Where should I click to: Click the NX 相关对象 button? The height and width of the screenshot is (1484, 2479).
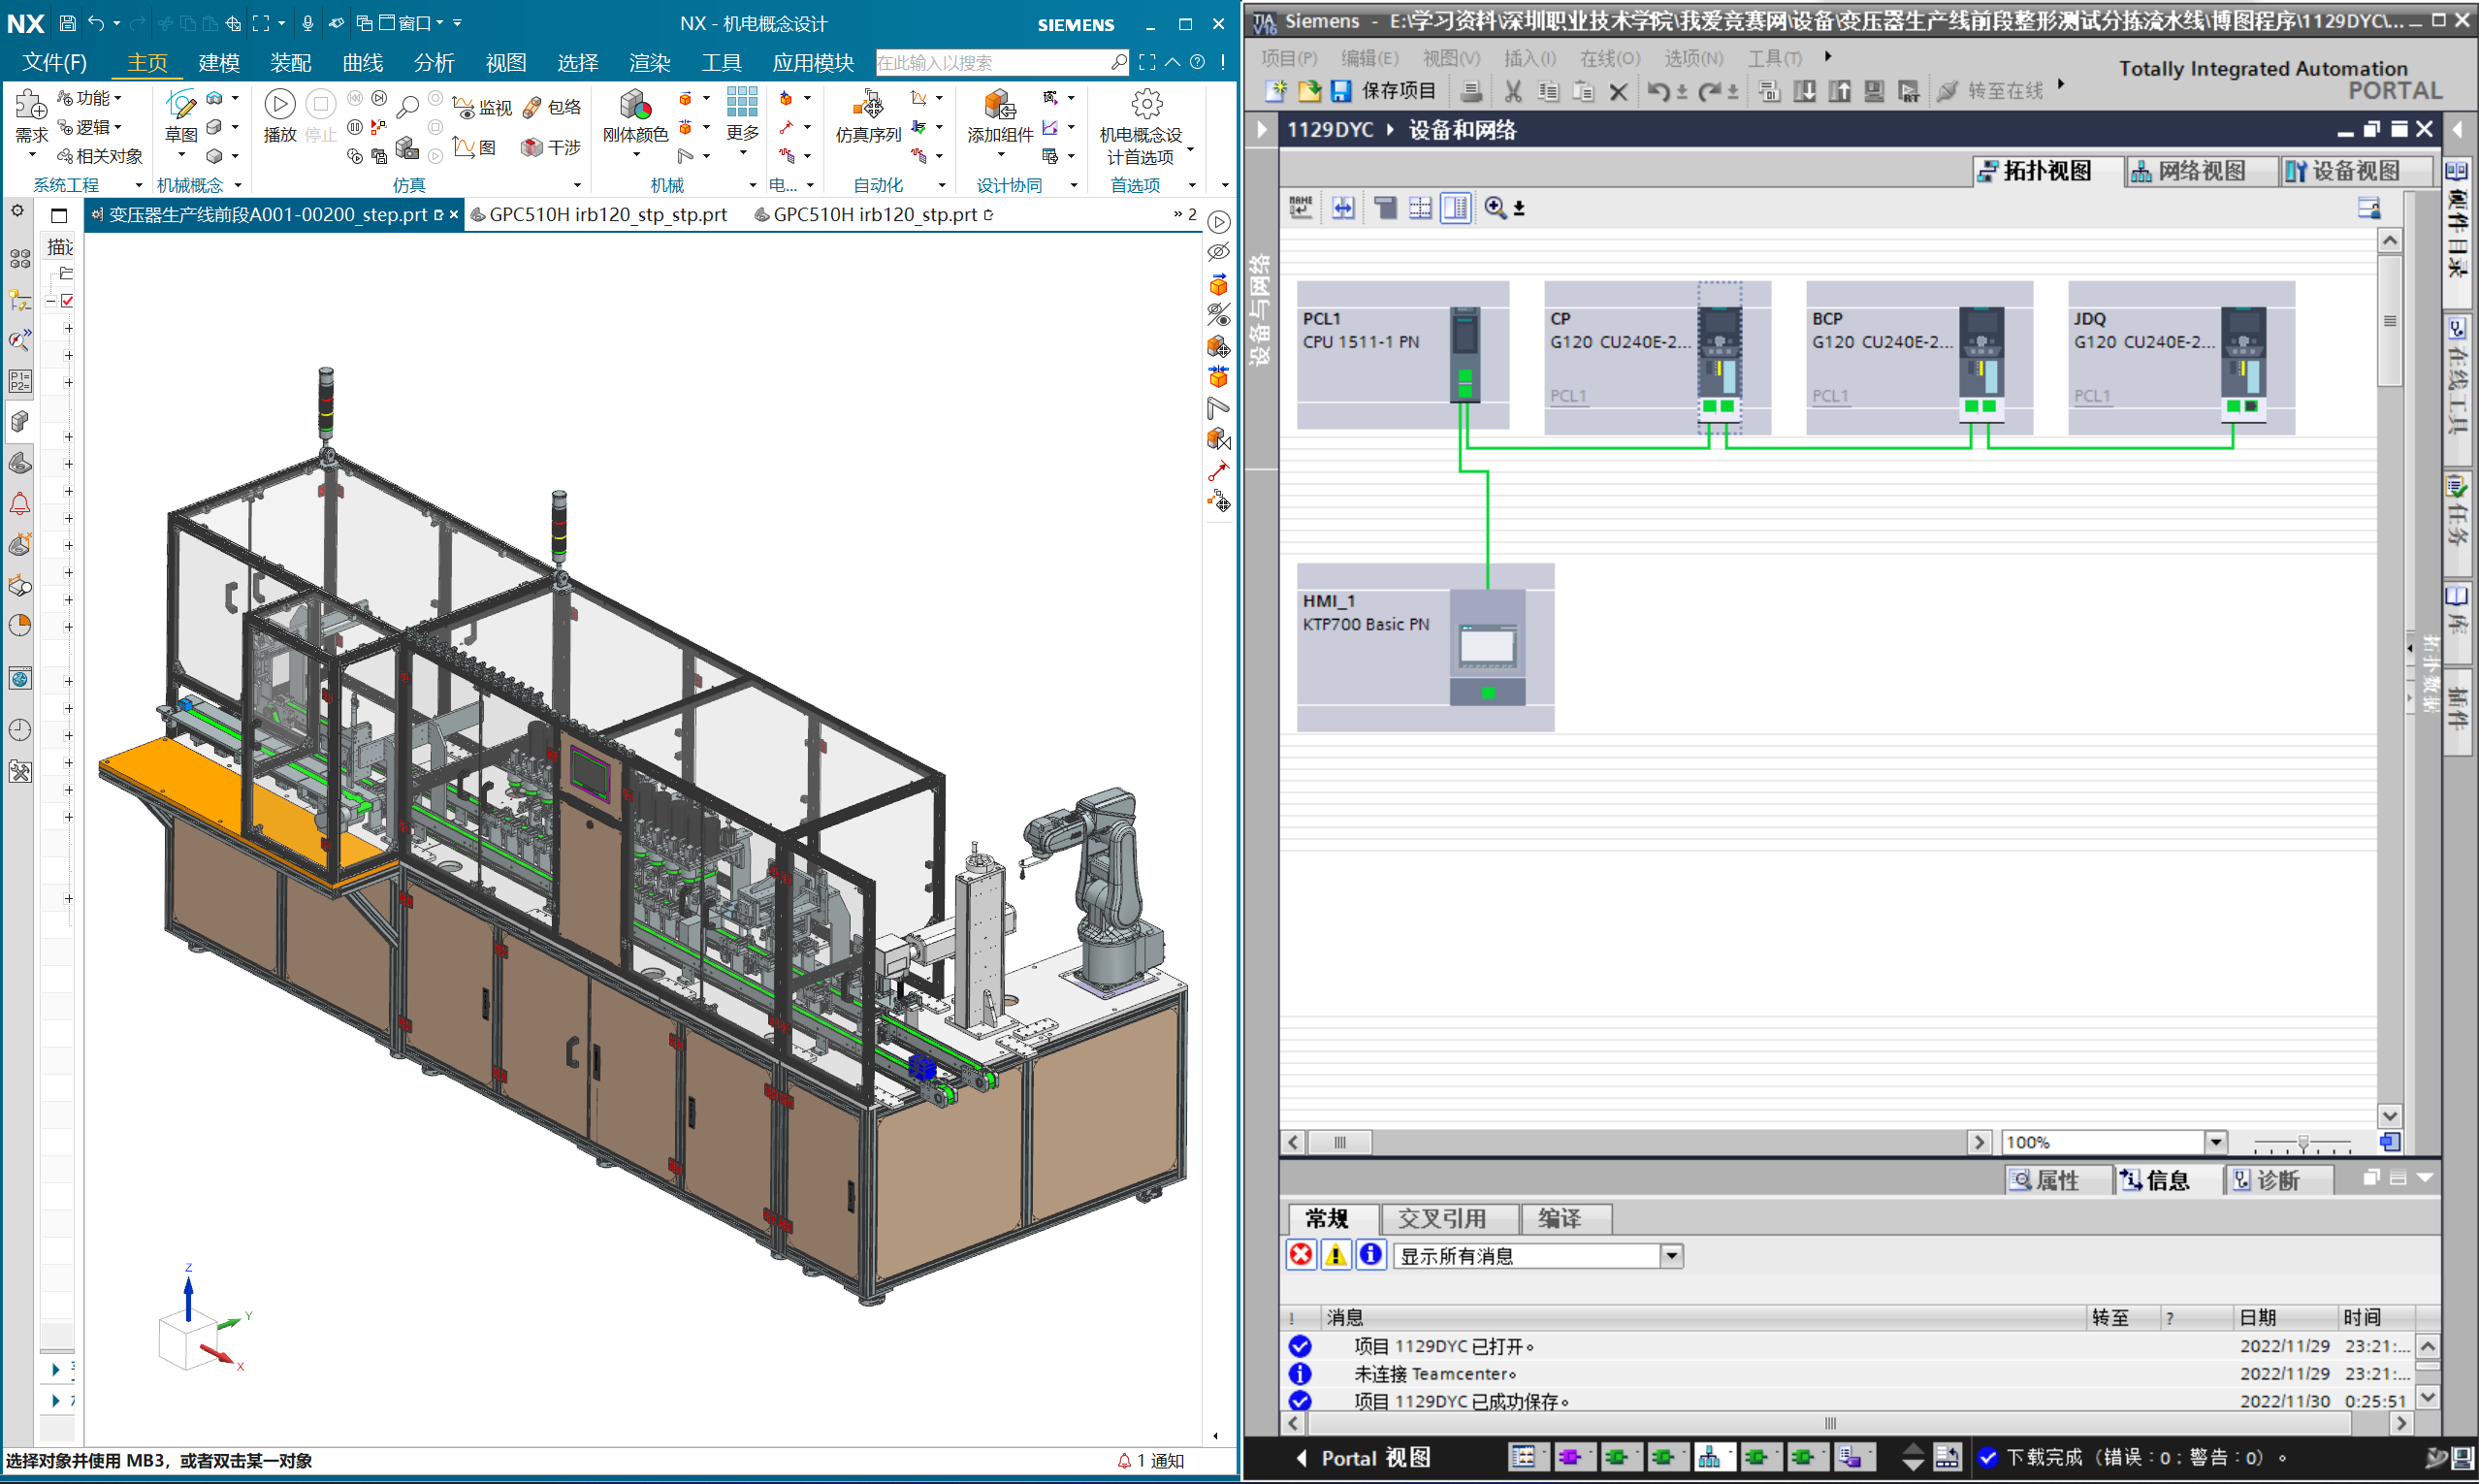tap(100, 156)
